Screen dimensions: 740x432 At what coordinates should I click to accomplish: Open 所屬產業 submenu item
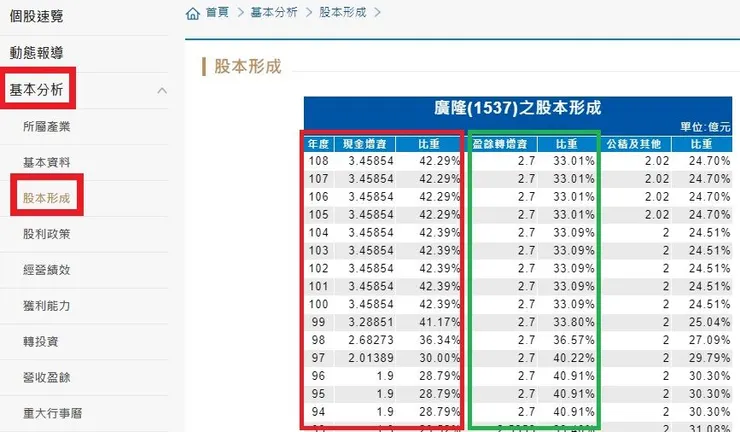[x=47, y=127]
